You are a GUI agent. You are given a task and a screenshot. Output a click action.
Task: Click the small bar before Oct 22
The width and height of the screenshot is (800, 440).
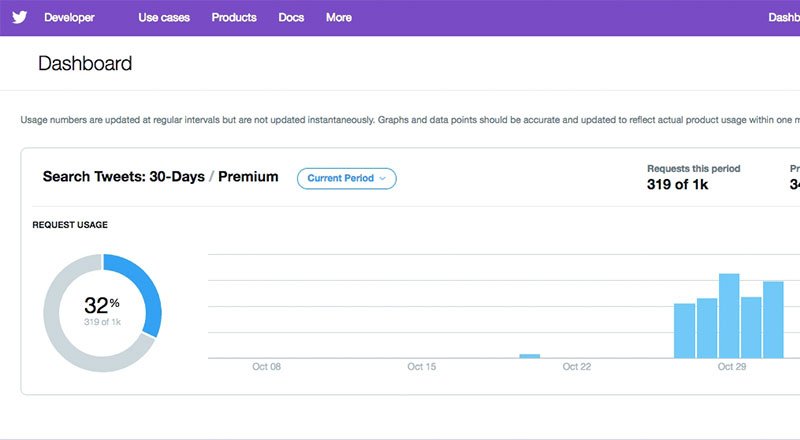point(530,356)
